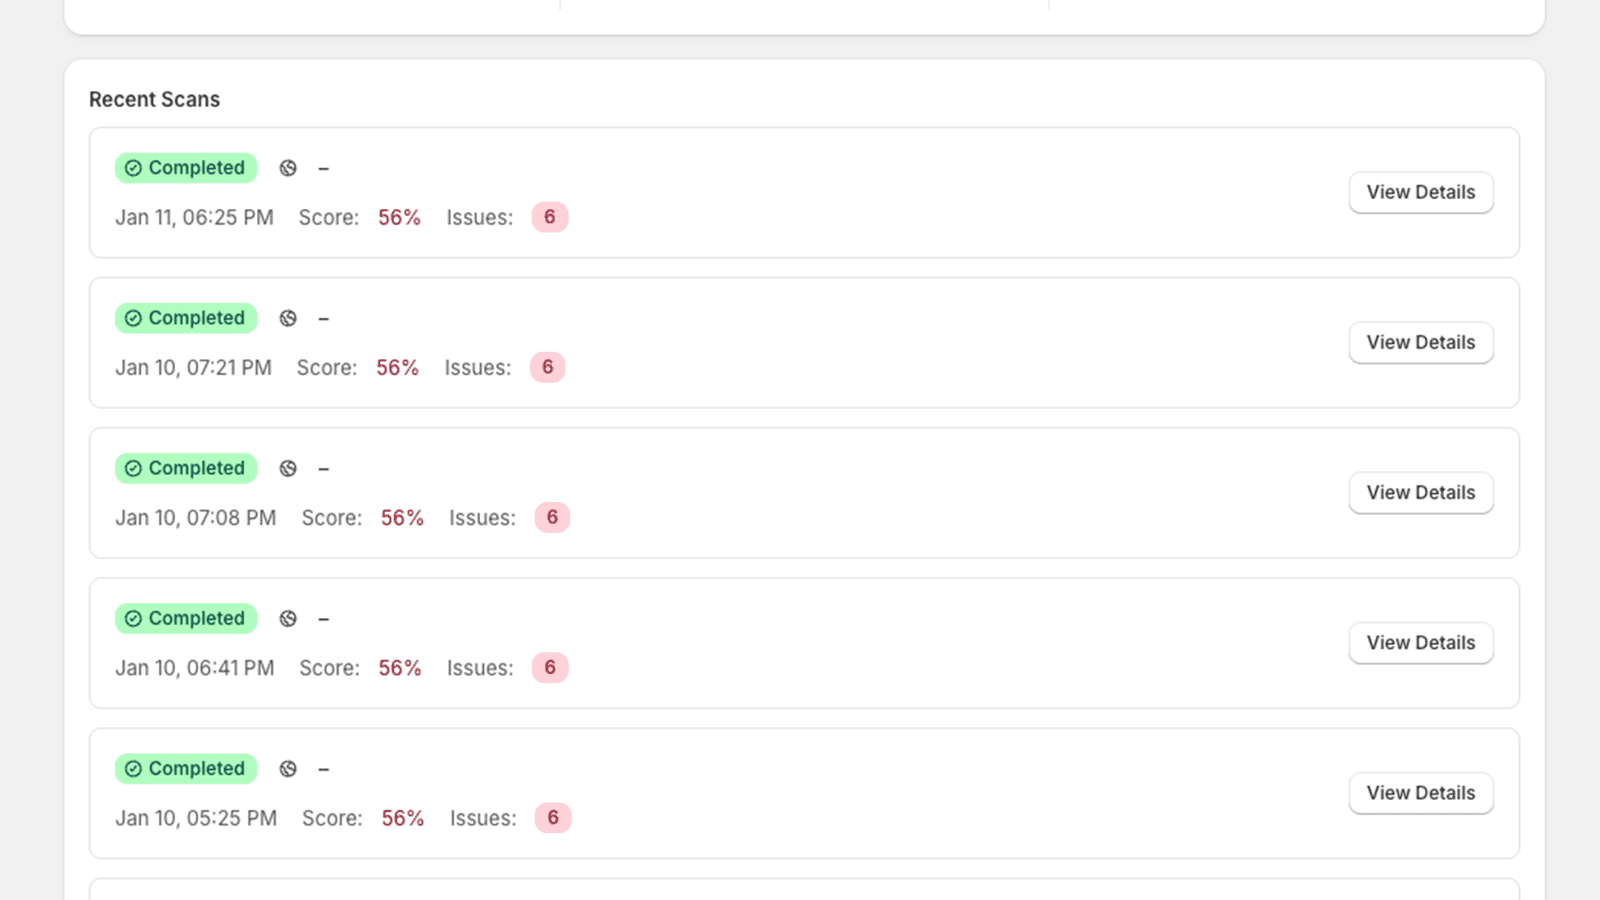1600x900 pixels.
Task: Click the Recent Scans heading
Action: (x=154, y=99)
